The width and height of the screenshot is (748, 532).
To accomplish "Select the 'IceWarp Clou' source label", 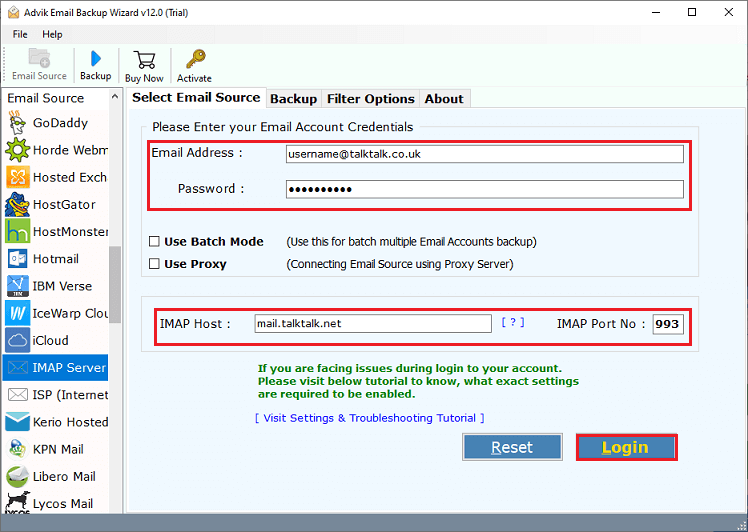I will (70, 313).
